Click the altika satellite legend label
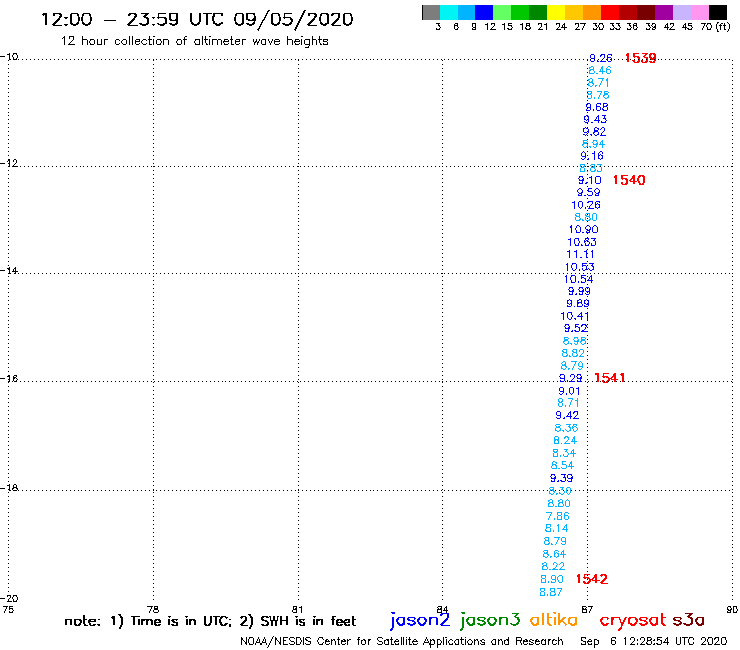This screenshot has width=740, height=650. pos(554,619)
